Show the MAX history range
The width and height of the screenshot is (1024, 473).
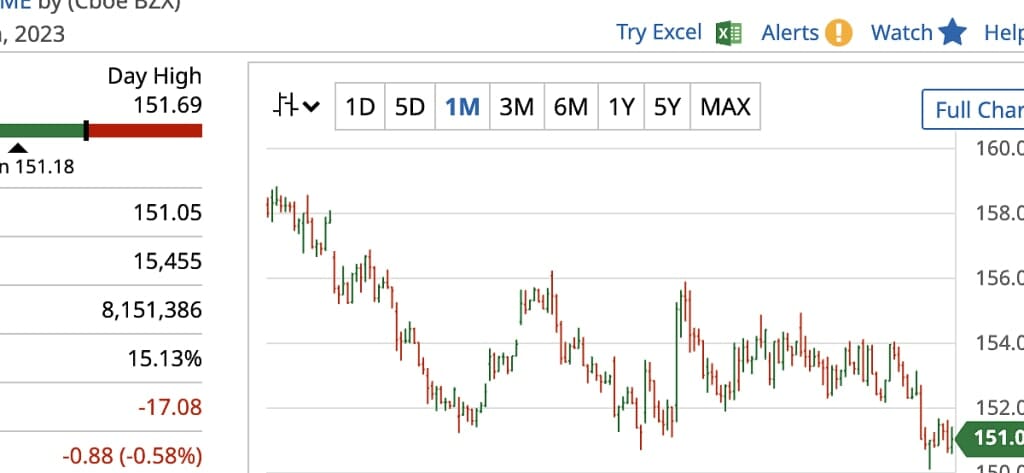coord(725,106)
